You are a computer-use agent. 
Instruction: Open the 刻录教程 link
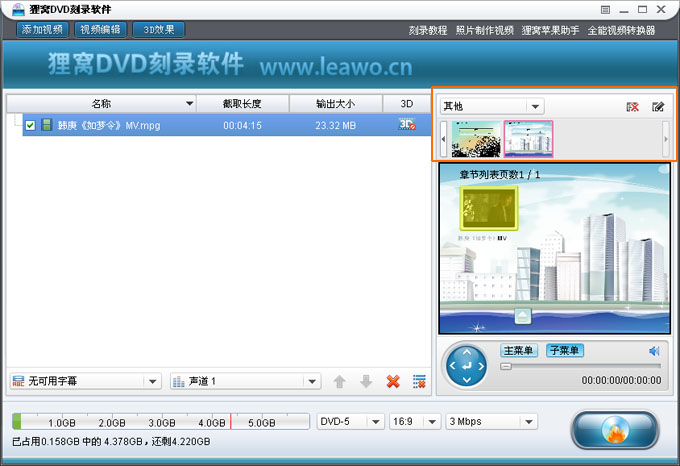coord(428,30)
